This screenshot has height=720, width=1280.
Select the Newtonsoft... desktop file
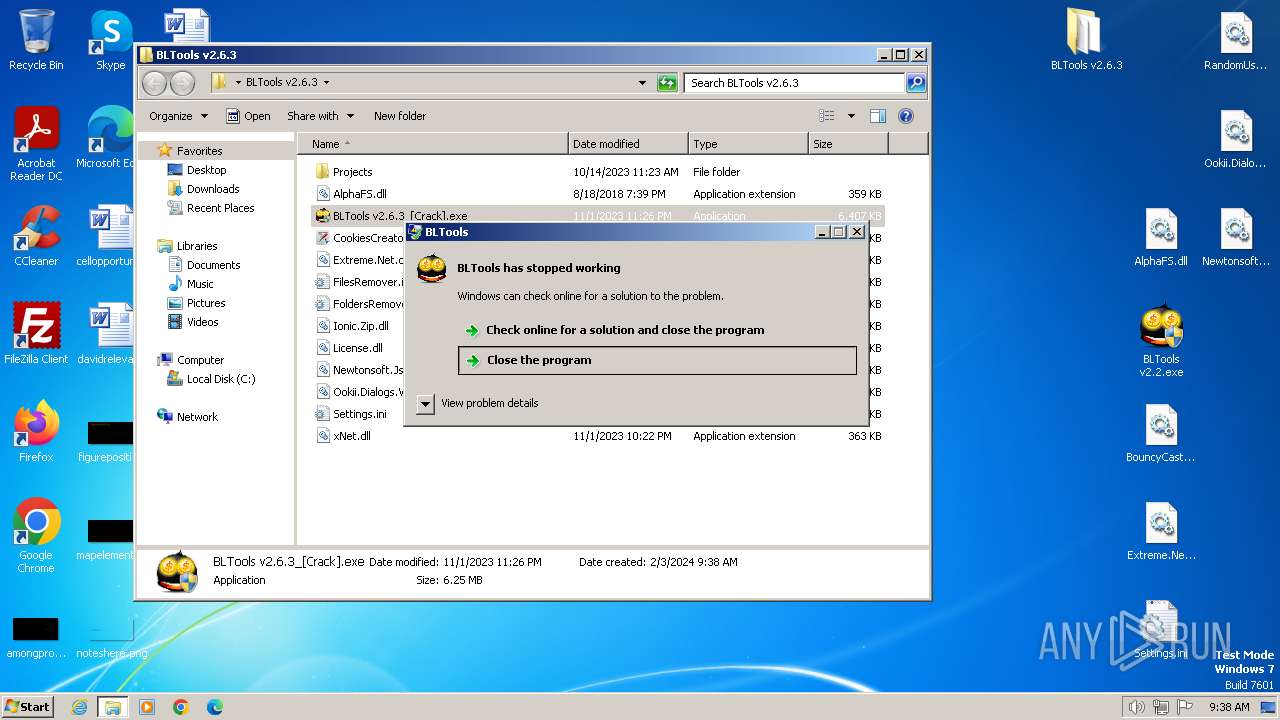(x=1236, y=237)
